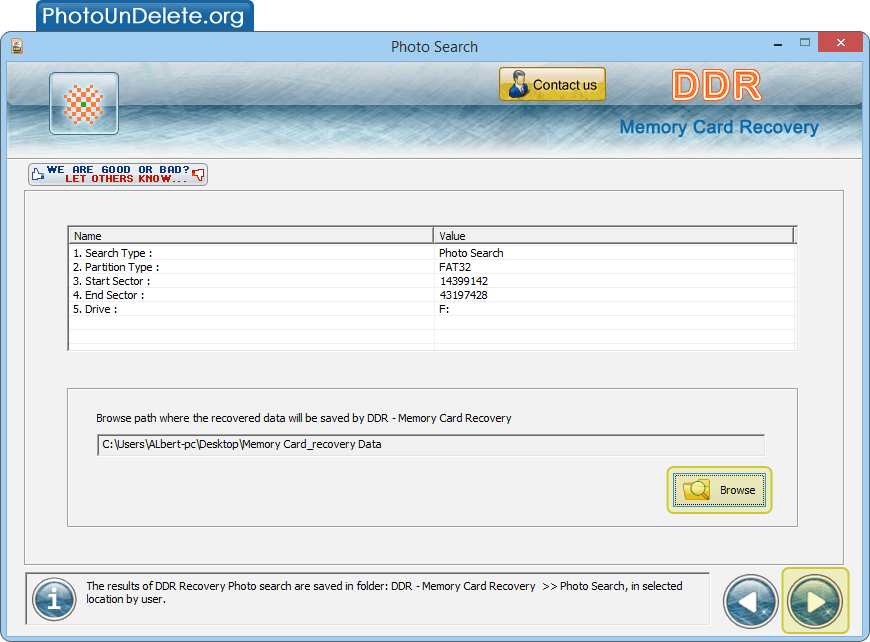Close the Photo Search window
This screenshot has height=642, width=870.
[840, 42]
